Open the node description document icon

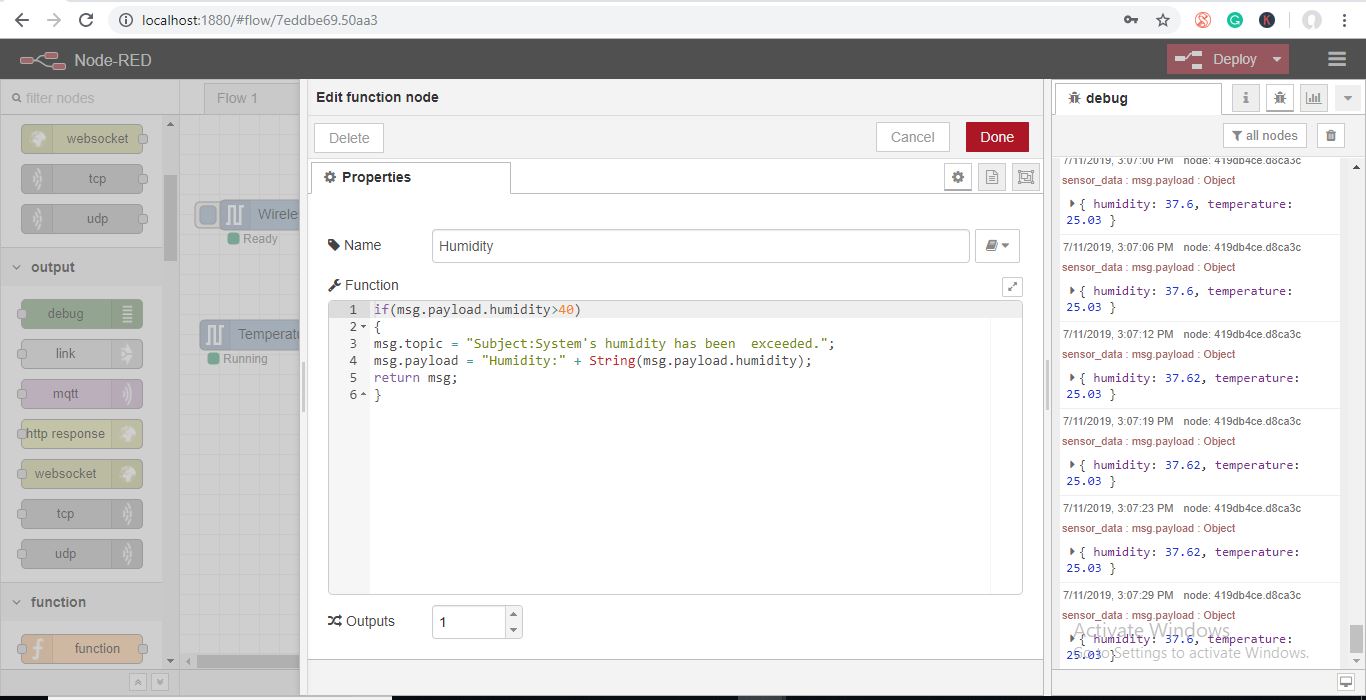pyautogui.click(x=992, y=177)
